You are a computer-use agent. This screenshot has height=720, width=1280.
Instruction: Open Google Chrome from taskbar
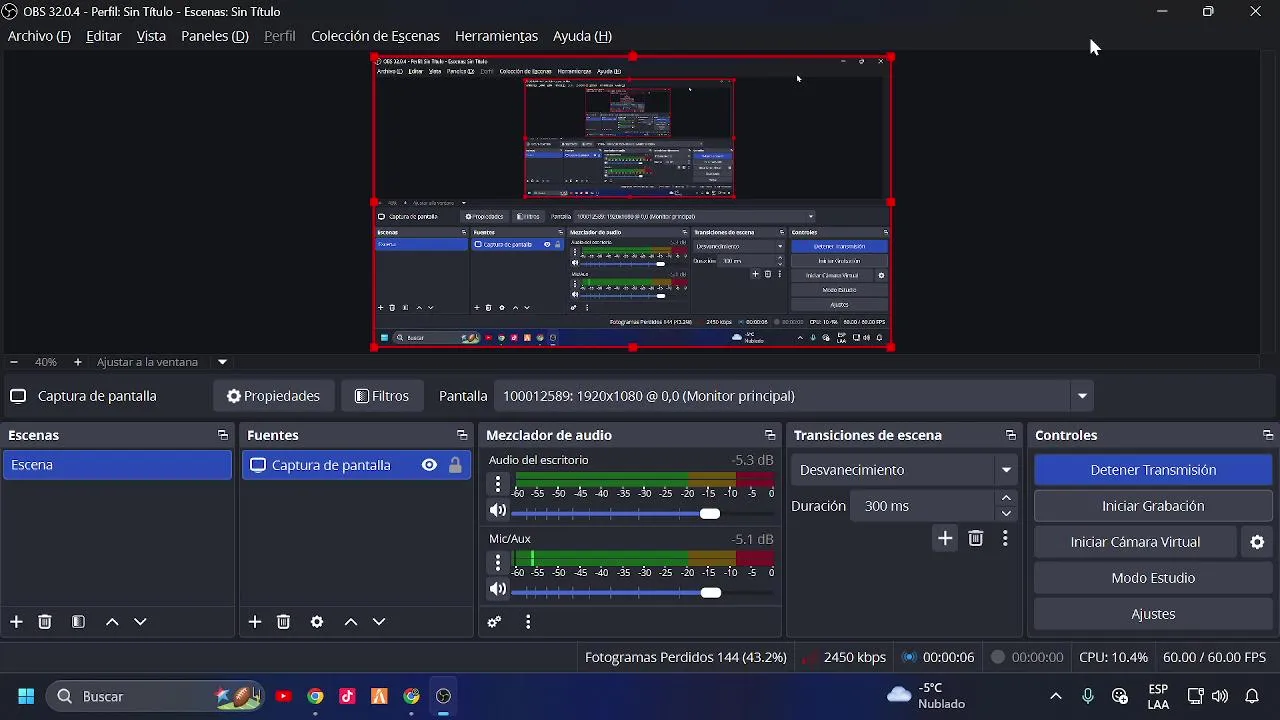pos(315,696)
